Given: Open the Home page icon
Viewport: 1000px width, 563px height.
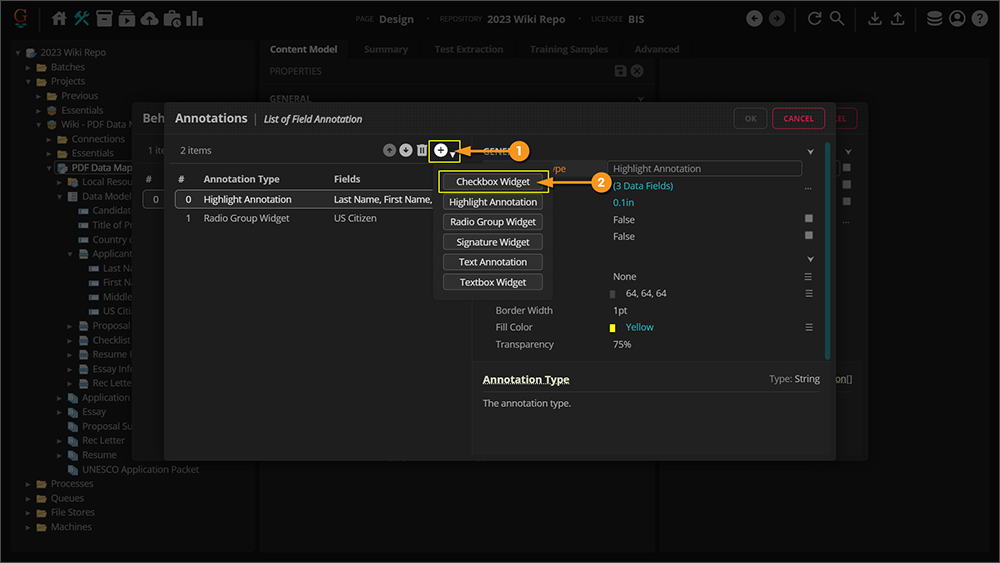Looking at the screenshot, I should coord(59,19).
